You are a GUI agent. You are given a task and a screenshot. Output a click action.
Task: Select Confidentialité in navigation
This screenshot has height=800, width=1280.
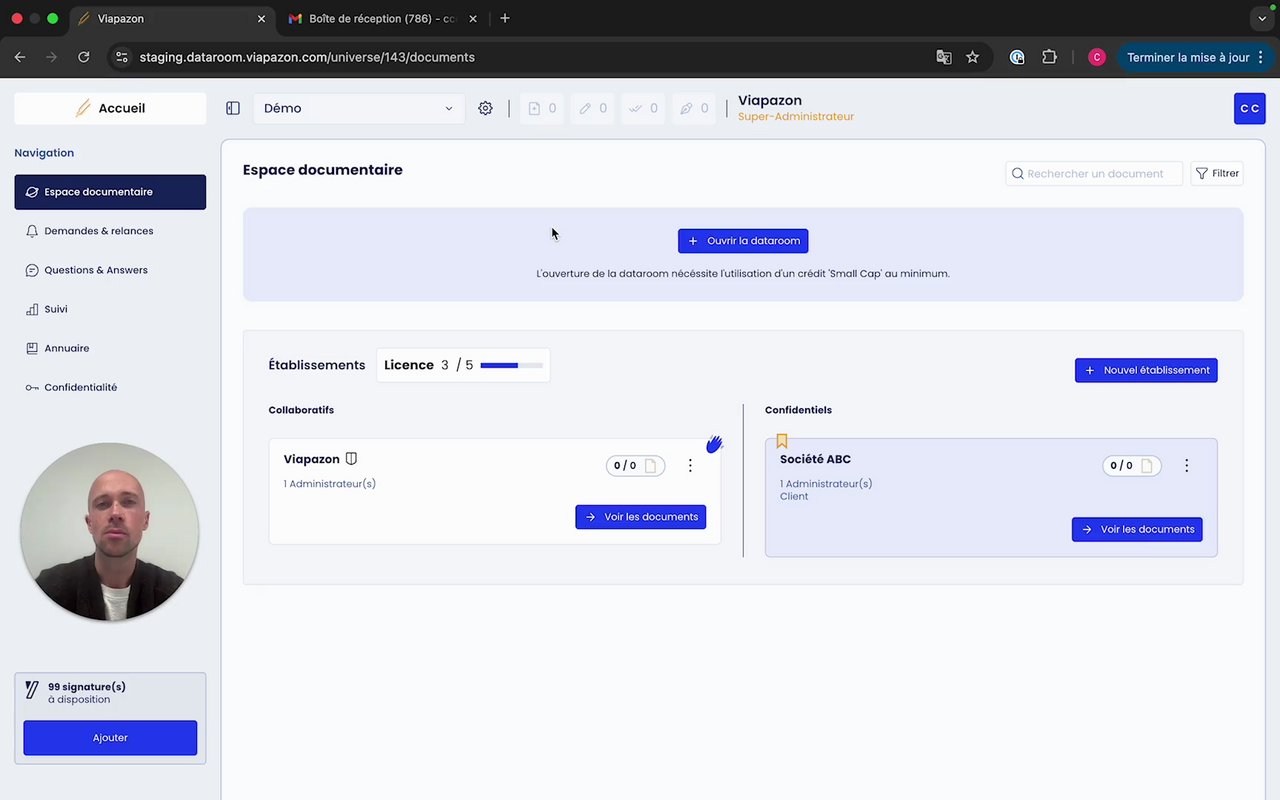[x=80, y=387]
